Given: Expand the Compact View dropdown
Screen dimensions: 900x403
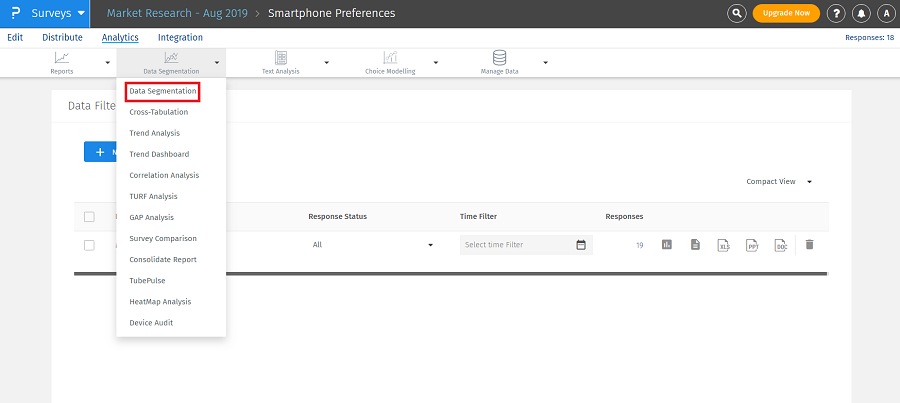Looking at the screenshot, I should (779, 182).
